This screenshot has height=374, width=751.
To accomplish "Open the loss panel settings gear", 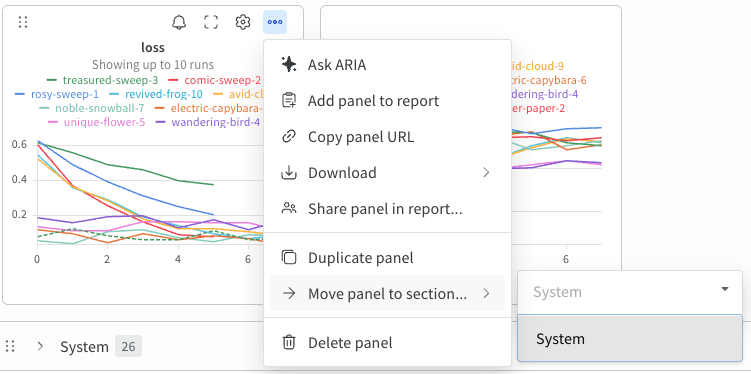I will (243, 22).
